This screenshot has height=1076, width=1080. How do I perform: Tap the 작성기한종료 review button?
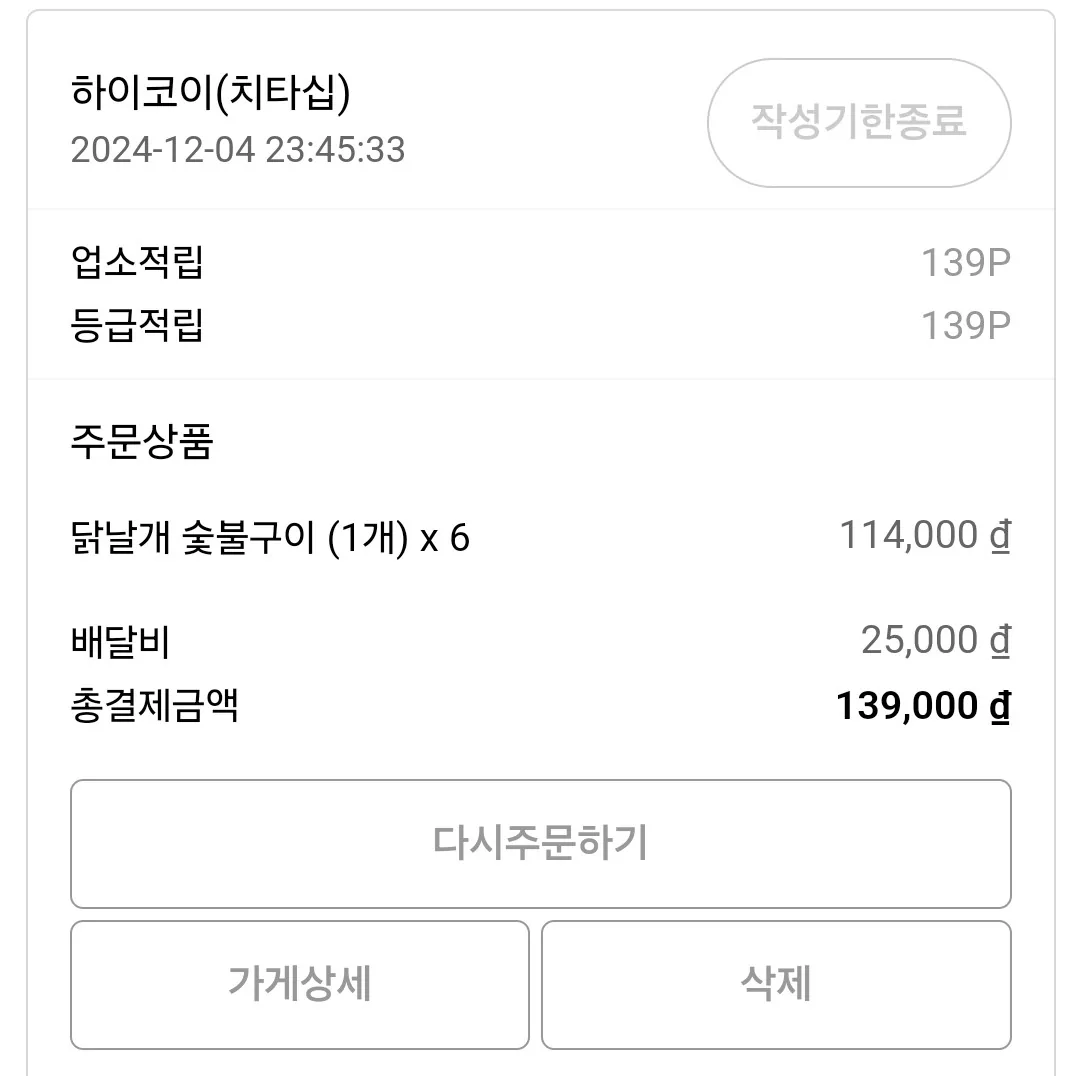pos(859,123)
